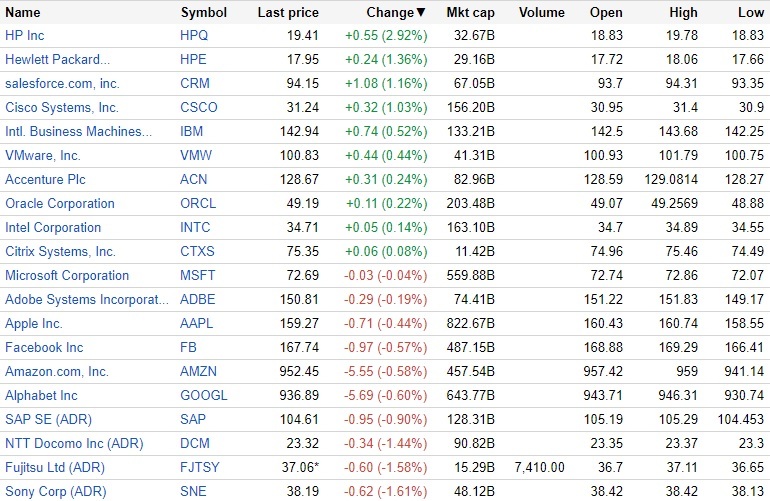Click the FJTSY ticker symbol
770x501 pixels.
[x=199, y=467]
